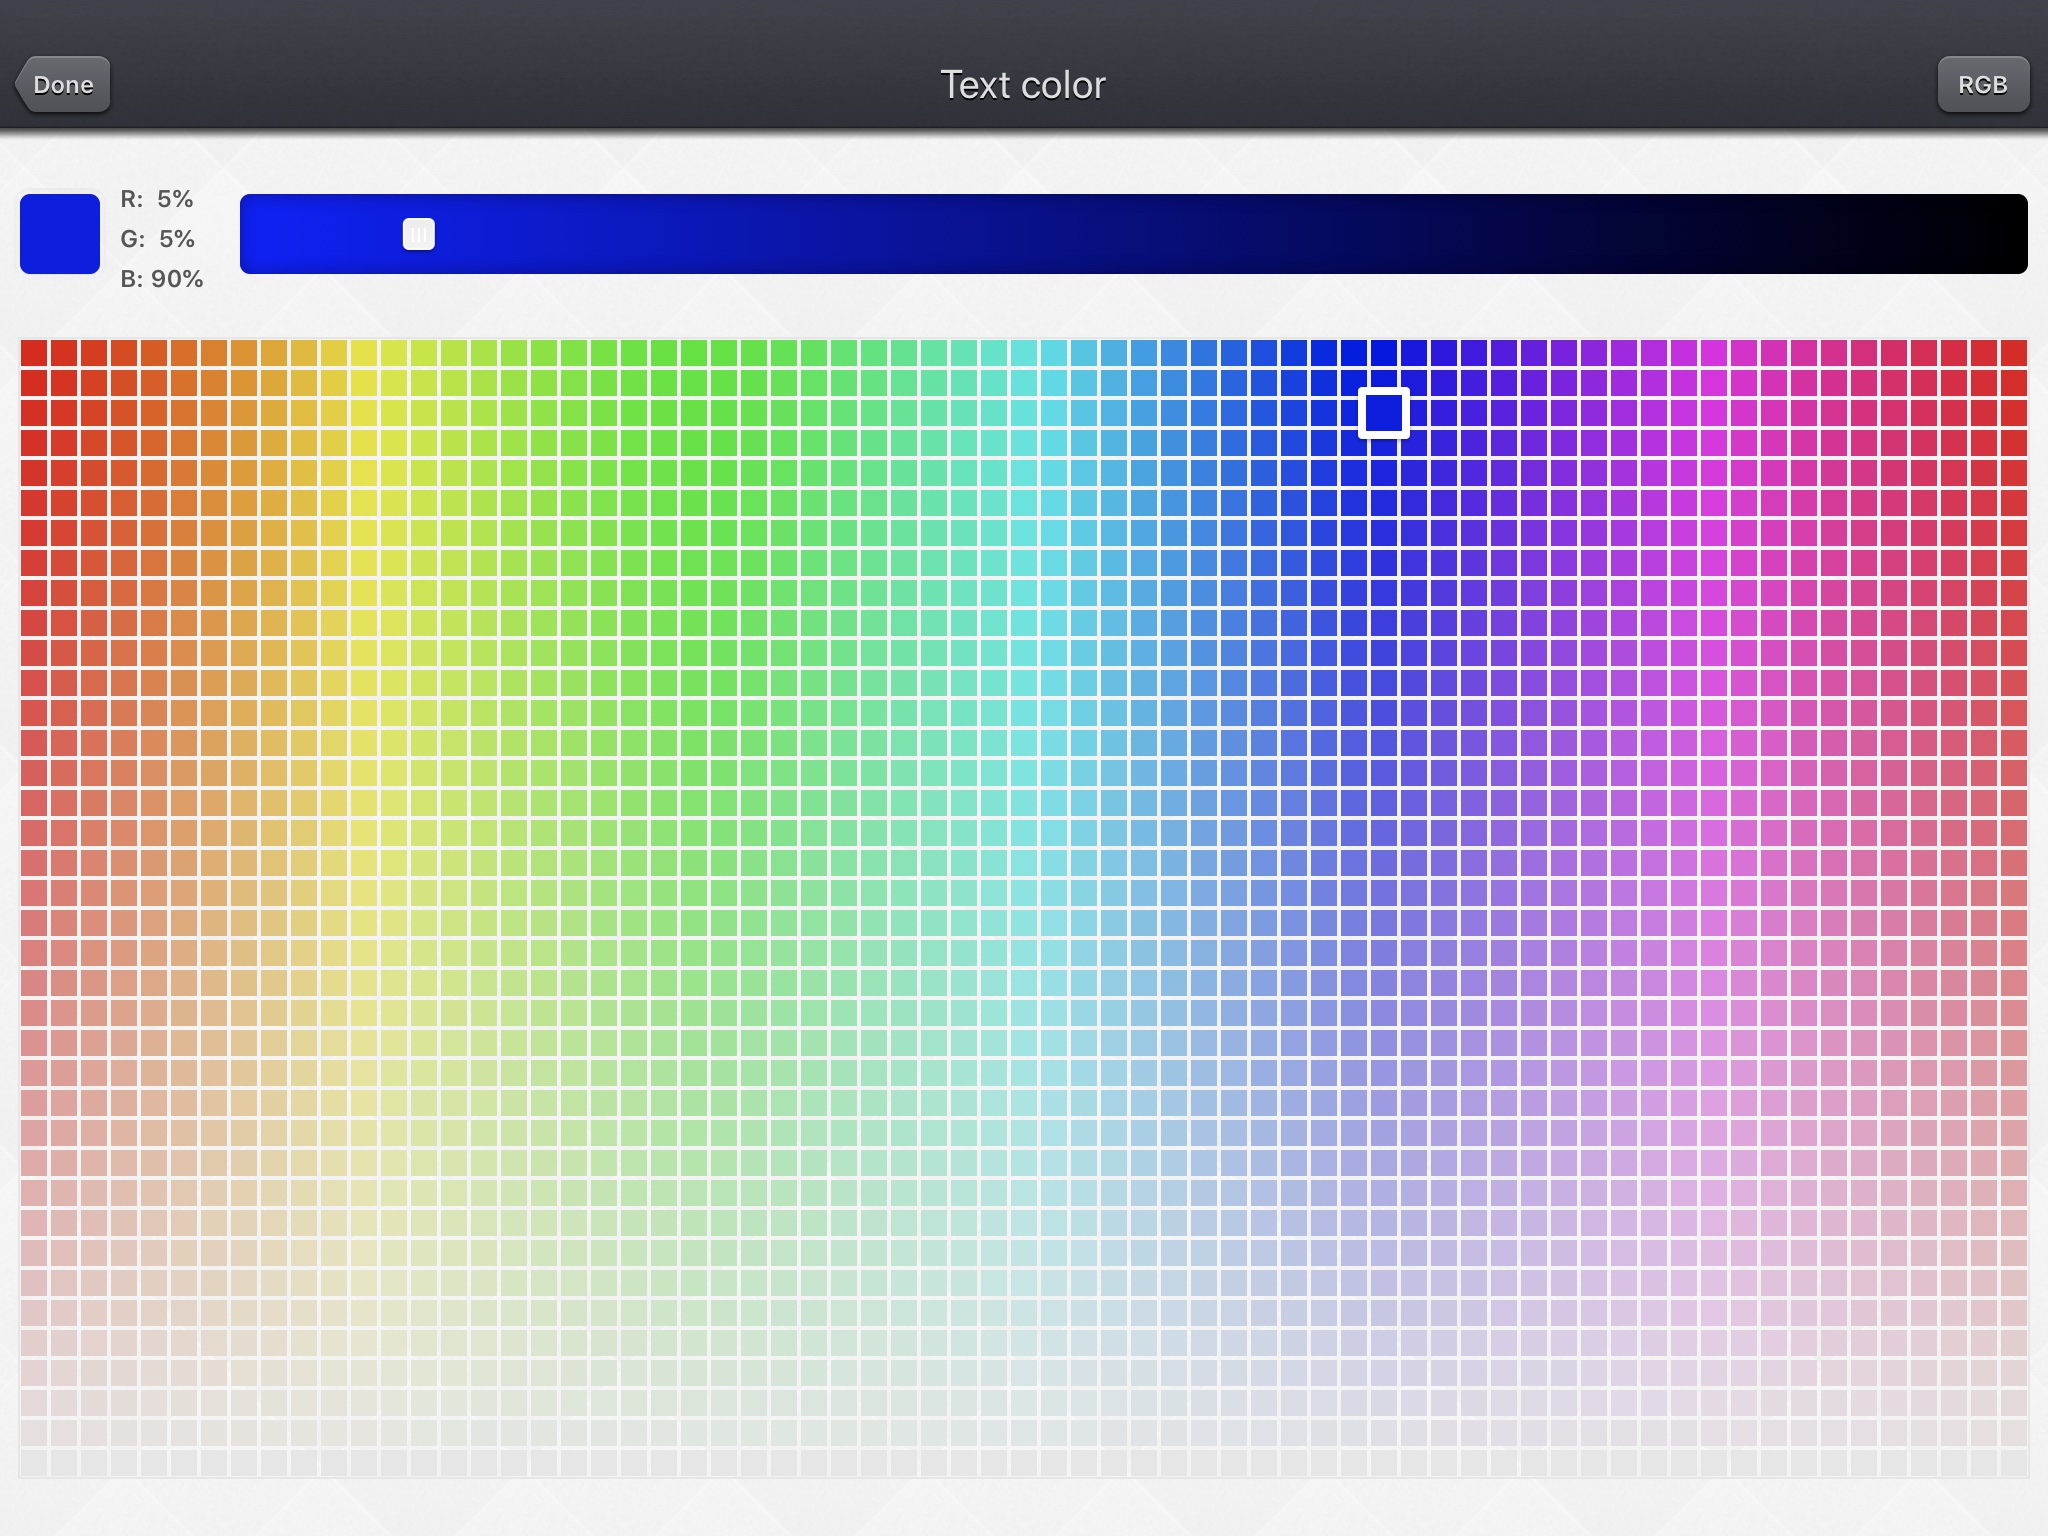Click the G: 5% value label
Image resolution: width=2048 pixels, height=1536 pixels.
click(158, 239)
